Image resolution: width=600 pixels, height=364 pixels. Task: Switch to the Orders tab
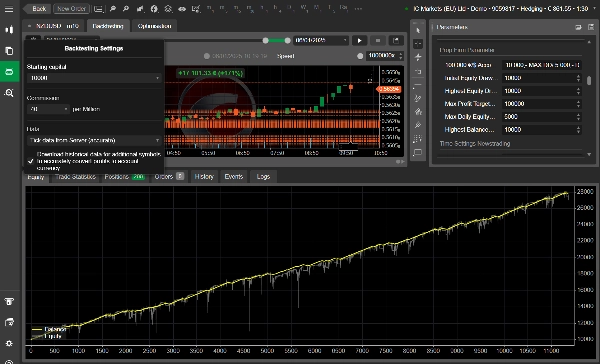point(169,177)
